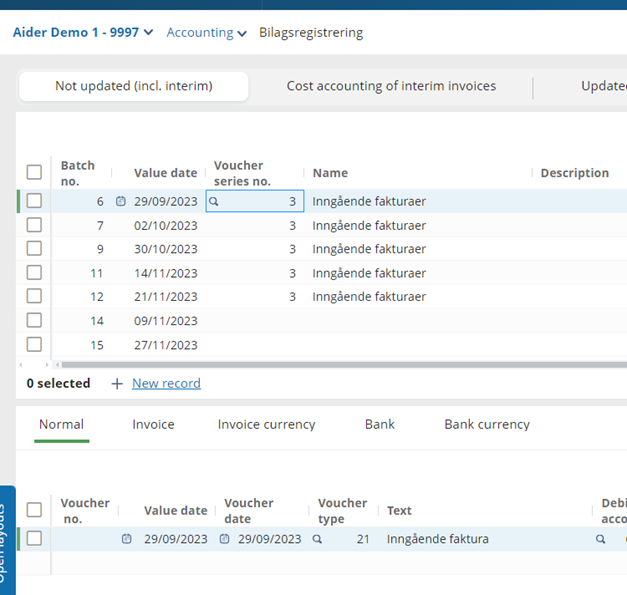This screenshot has height=595, width=627.
Task: Click voucher type lookup magnifier icon
Action: pos(317,539)
